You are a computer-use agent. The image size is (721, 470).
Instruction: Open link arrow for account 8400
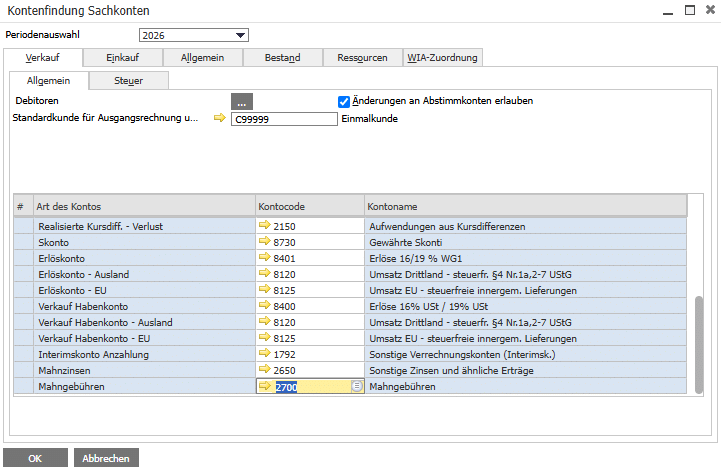coord(264,305)
